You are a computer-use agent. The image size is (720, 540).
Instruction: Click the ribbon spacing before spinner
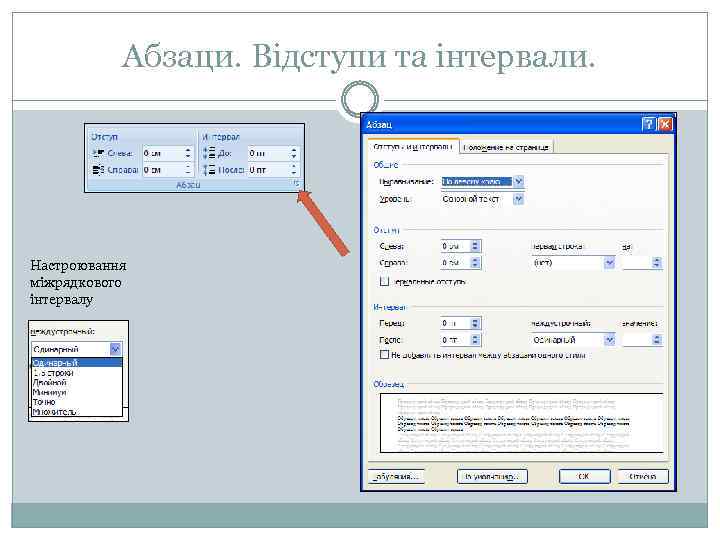click(294, 153)
